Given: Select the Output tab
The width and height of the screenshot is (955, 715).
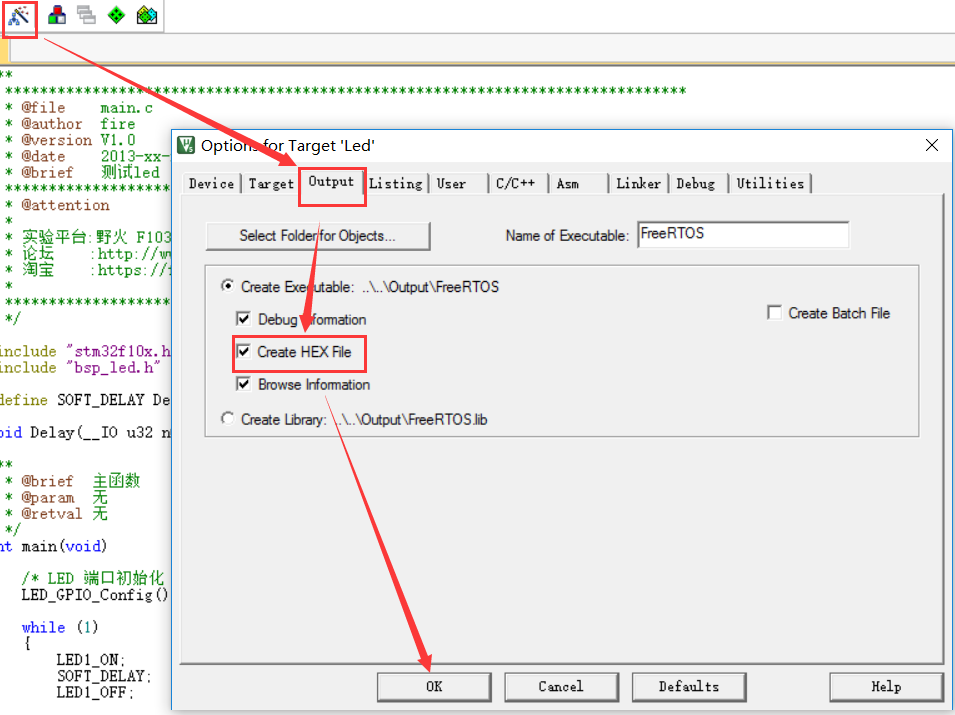Looking at the screenshot, I should click(331, 181).
